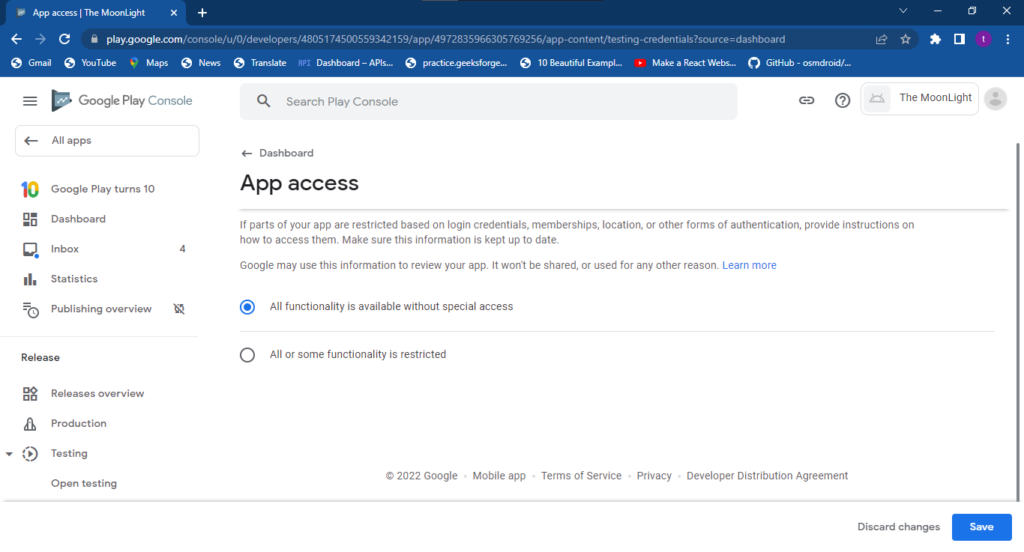The width and height of the screenshot is (1024, 552).
Task: Open the News bookmark
Action: coord(200,63)
